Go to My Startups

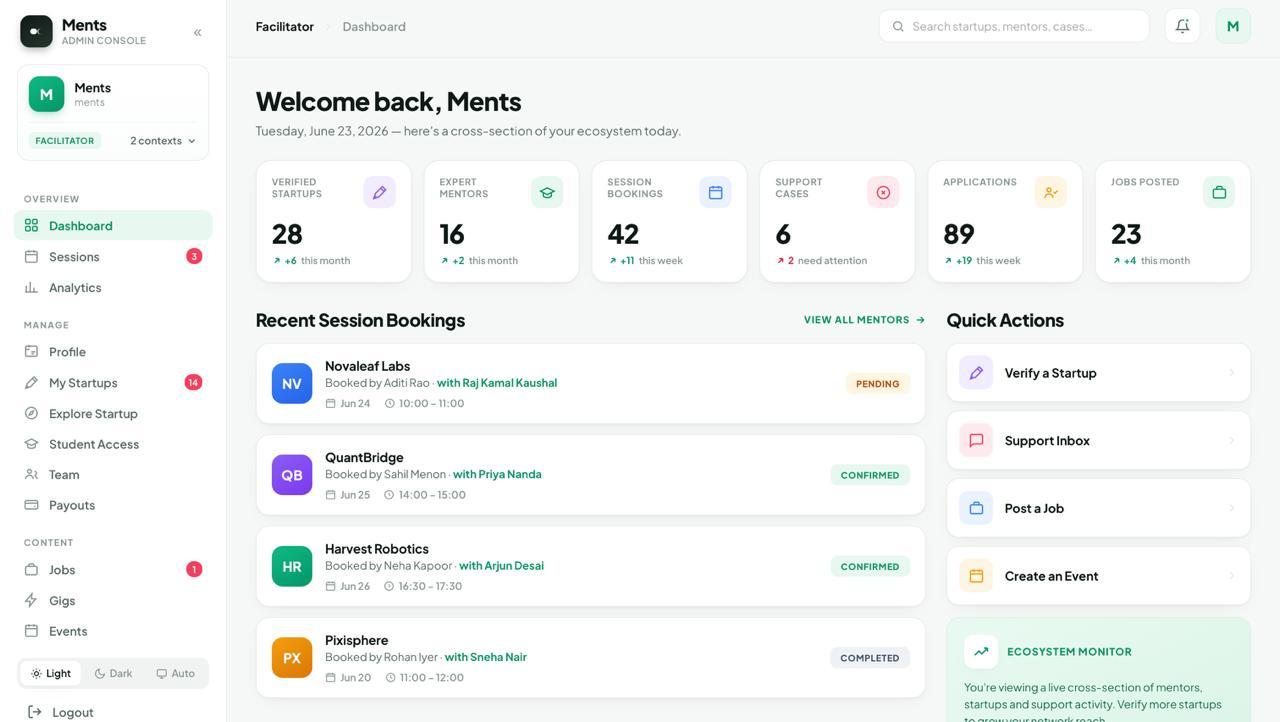pos(113,382)
